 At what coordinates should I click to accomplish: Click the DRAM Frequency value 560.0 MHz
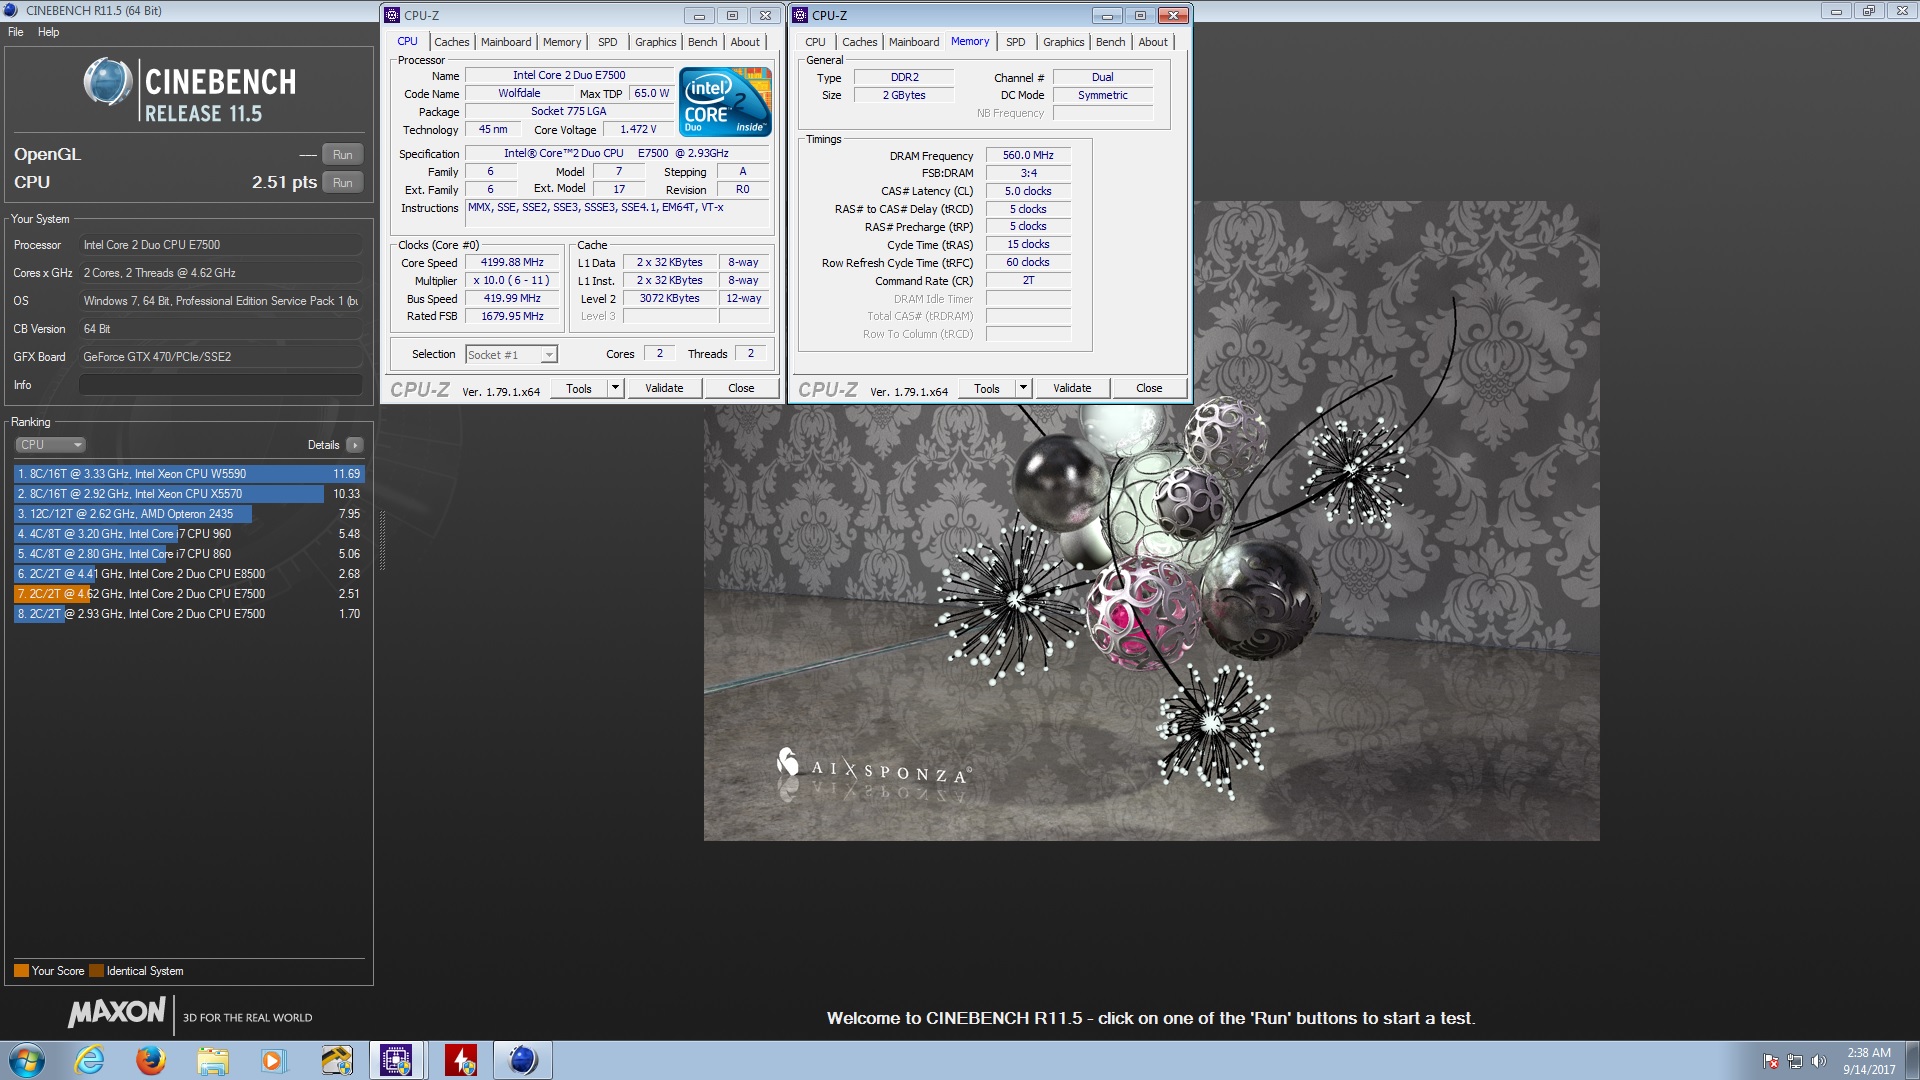point(1028,155)
